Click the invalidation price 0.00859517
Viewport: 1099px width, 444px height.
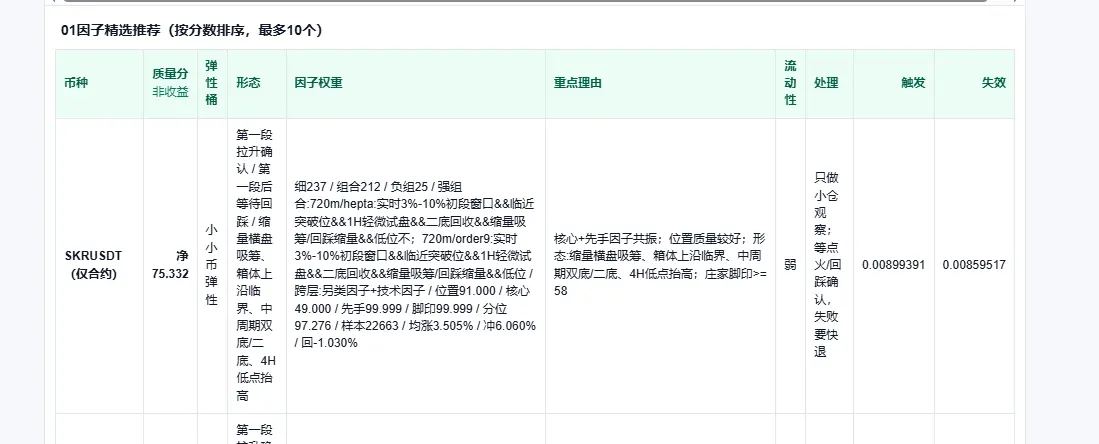[x=974, y=265]
